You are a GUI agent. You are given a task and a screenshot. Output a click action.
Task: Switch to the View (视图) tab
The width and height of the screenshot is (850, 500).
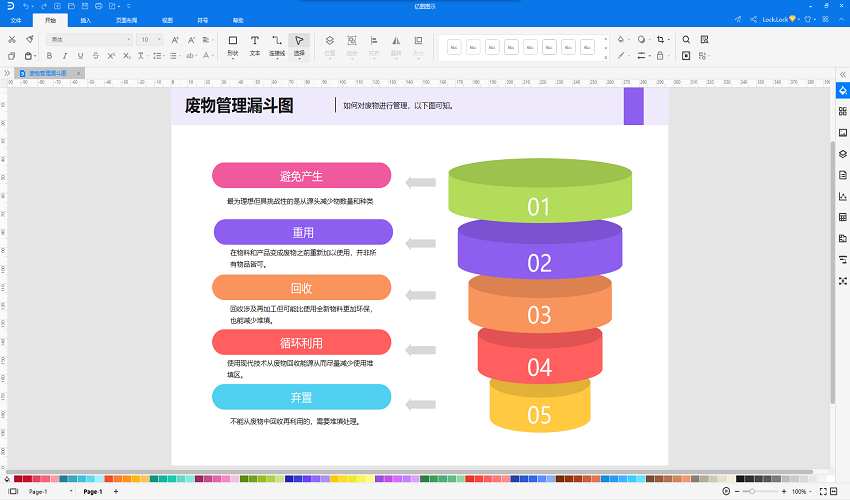click(x=168, y=20)
